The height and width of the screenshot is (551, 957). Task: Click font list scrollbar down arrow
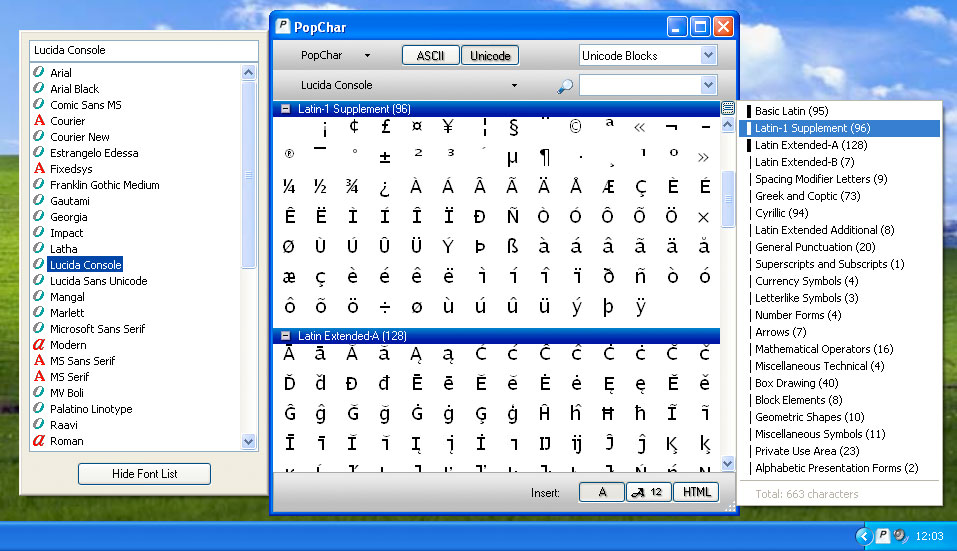tap(248, 441)
